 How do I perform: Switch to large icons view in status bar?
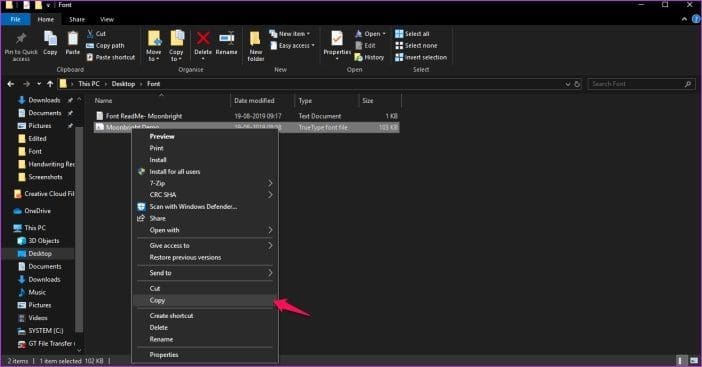(693, 360)
